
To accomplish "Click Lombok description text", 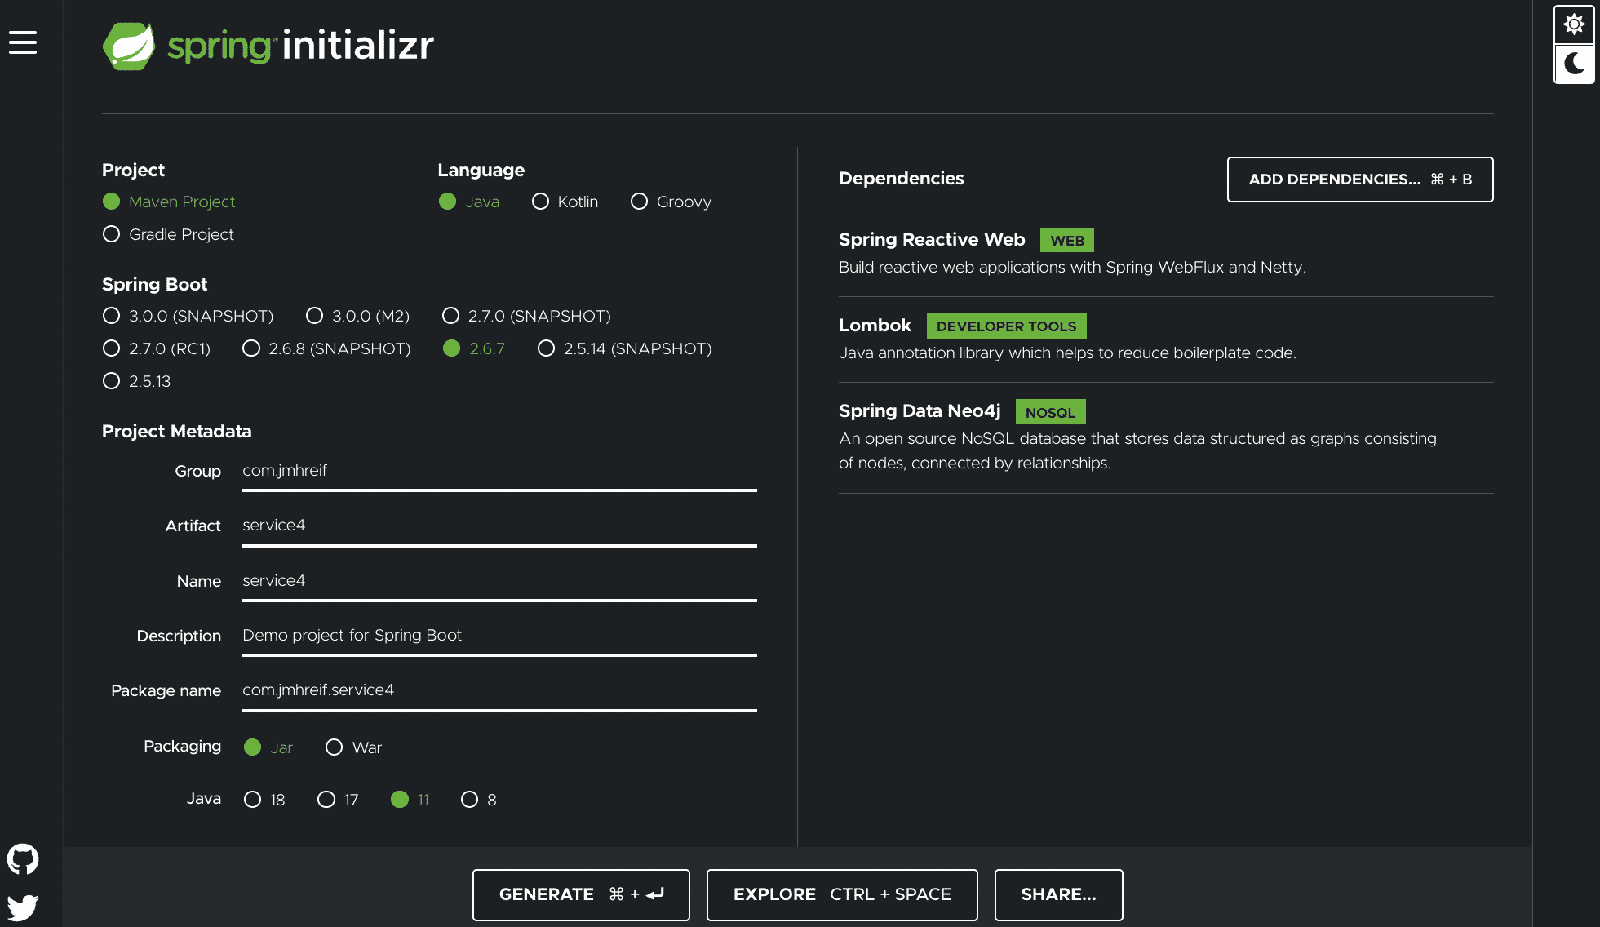I will [1067, 353].
